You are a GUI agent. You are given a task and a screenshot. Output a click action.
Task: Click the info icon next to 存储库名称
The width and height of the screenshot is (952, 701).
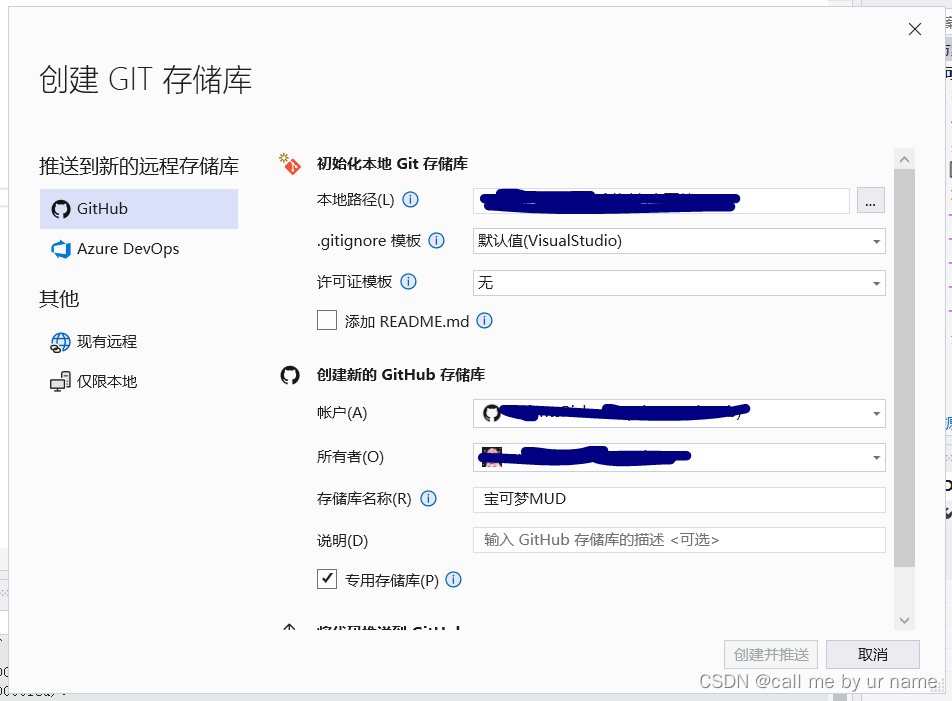point(428,498)
